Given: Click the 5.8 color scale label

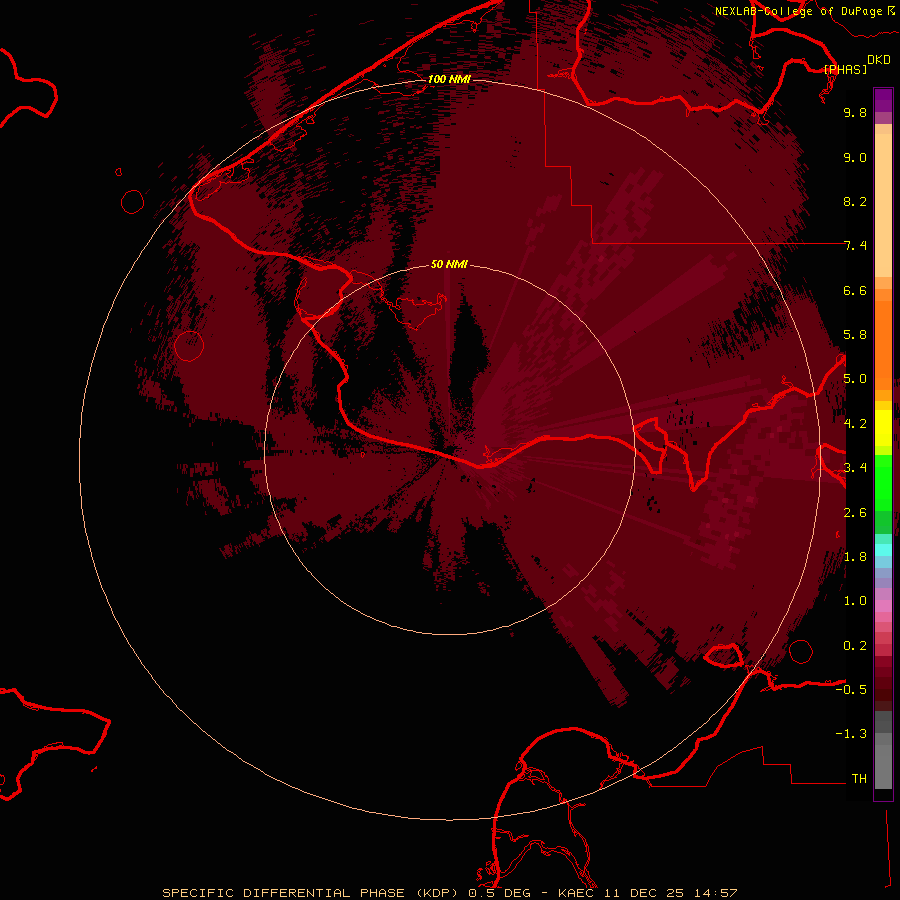Looking at the screenshot, I should [855, 335].
